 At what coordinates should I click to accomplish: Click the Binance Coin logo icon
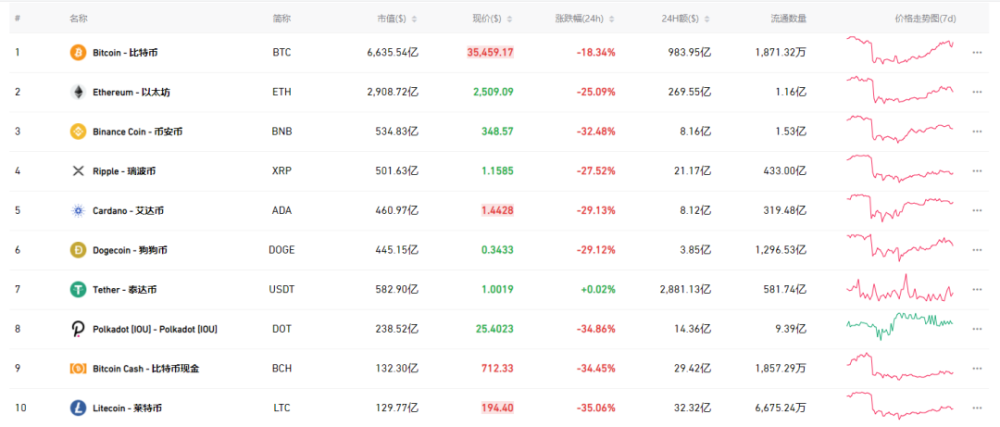(x=78, y=131)
